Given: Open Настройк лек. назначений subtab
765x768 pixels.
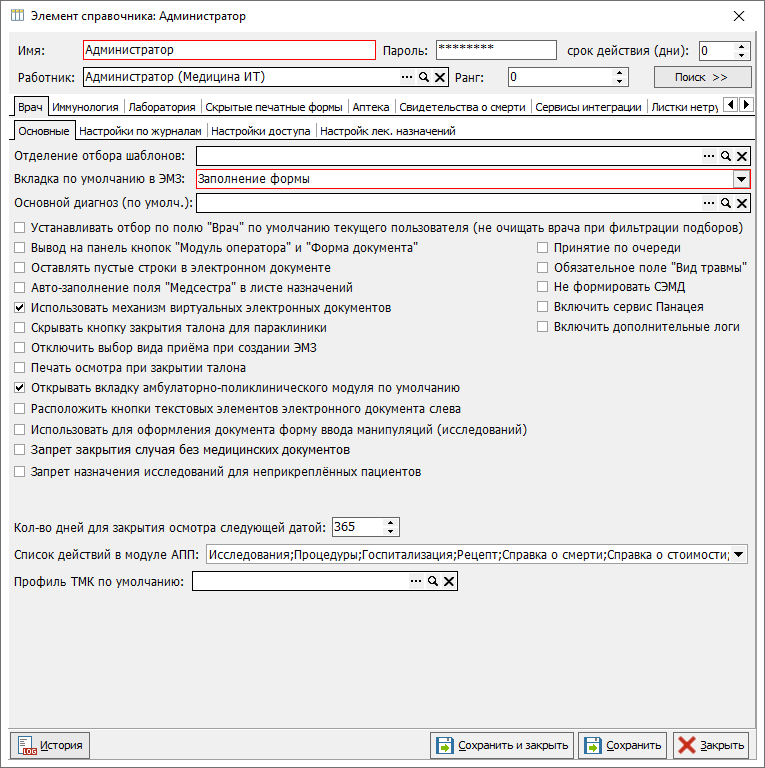Looking at the screenshot, I should (x=387, y=131).
